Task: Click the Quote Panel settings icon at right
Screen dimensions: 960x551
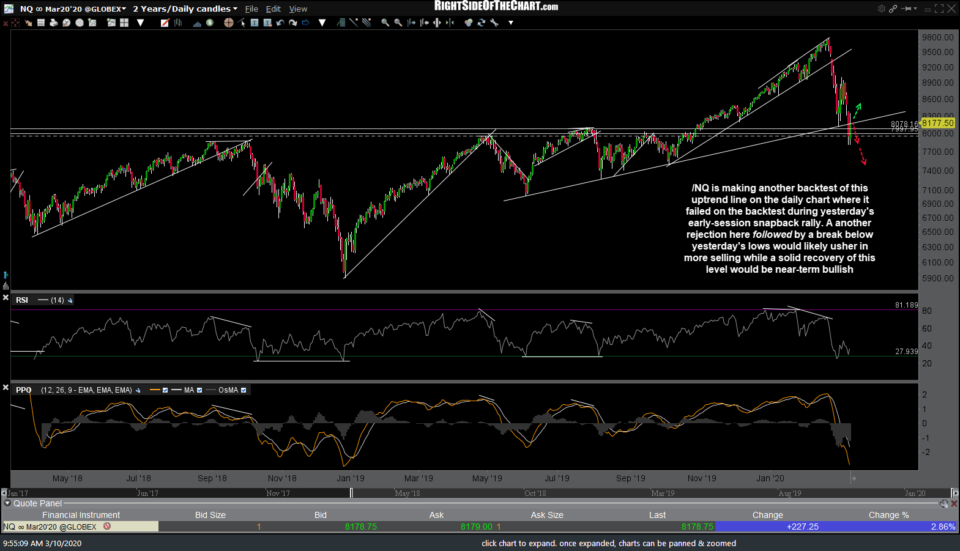Action: (943, 503)
